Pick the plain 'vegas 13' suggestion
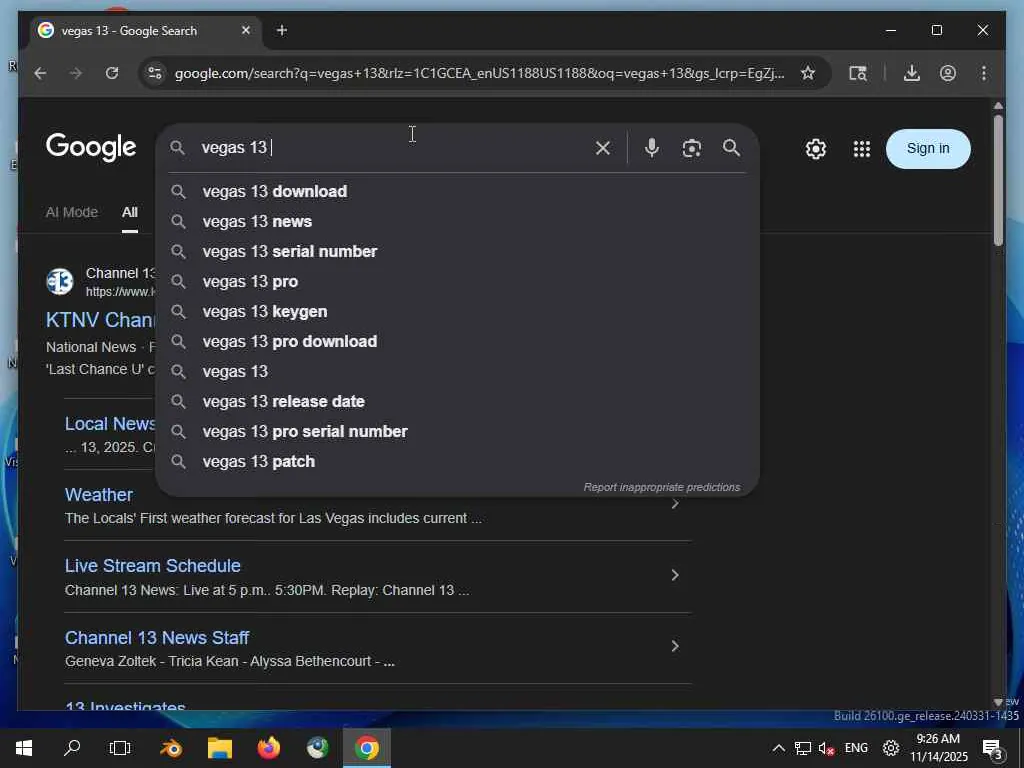 tap(457, 372)
